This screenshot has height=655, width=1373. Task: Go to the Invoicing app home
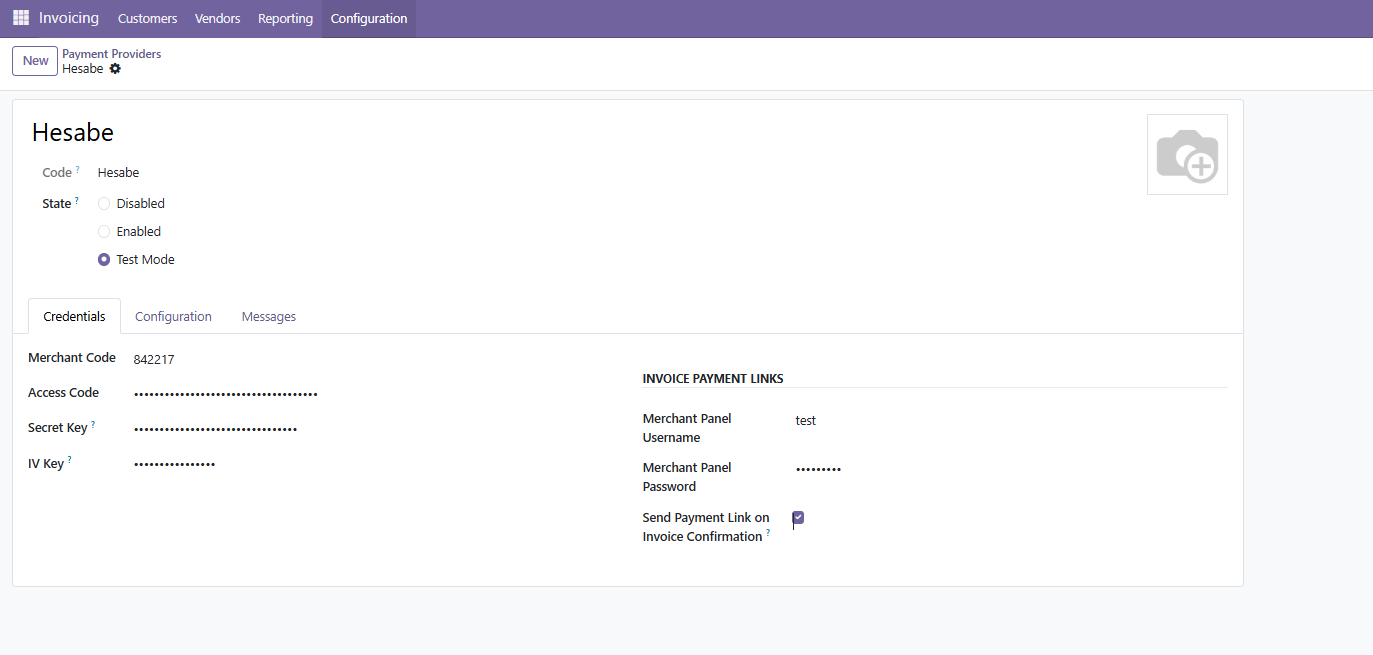tap(69, 18)
